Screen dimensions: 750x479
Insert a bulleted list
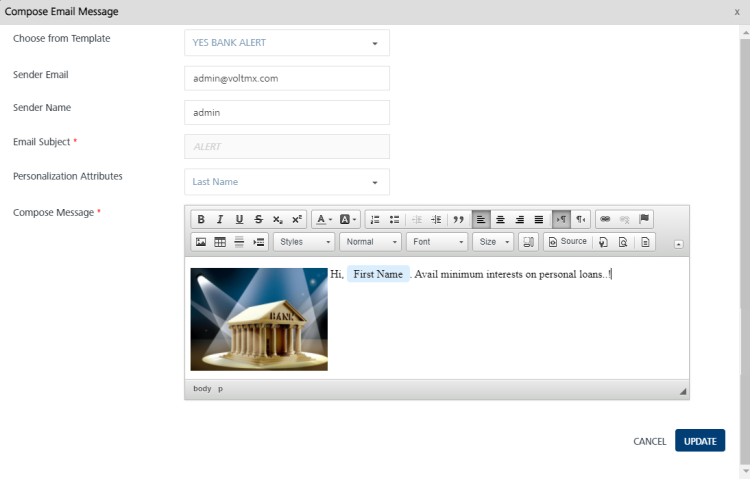[394, 219]
